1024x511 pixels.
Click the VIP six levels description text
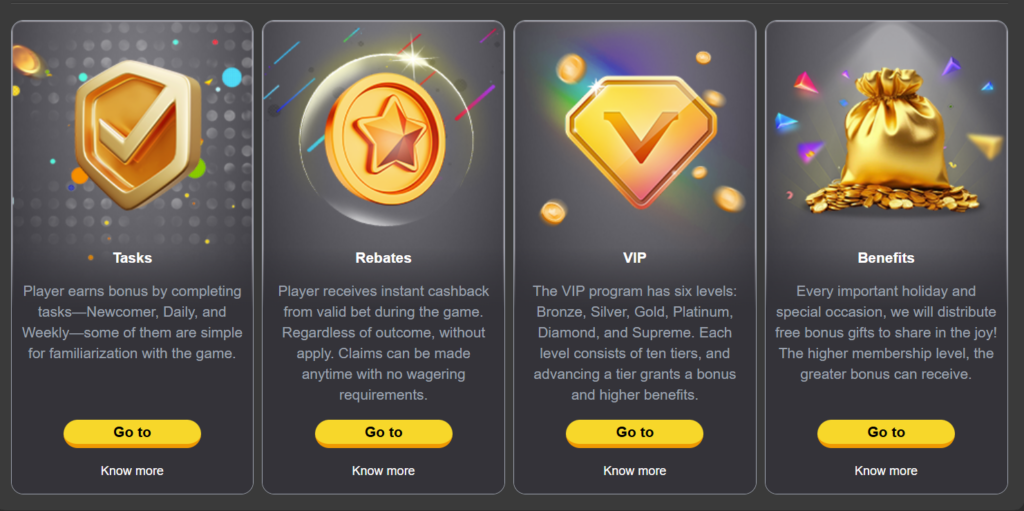coord(635,343)
